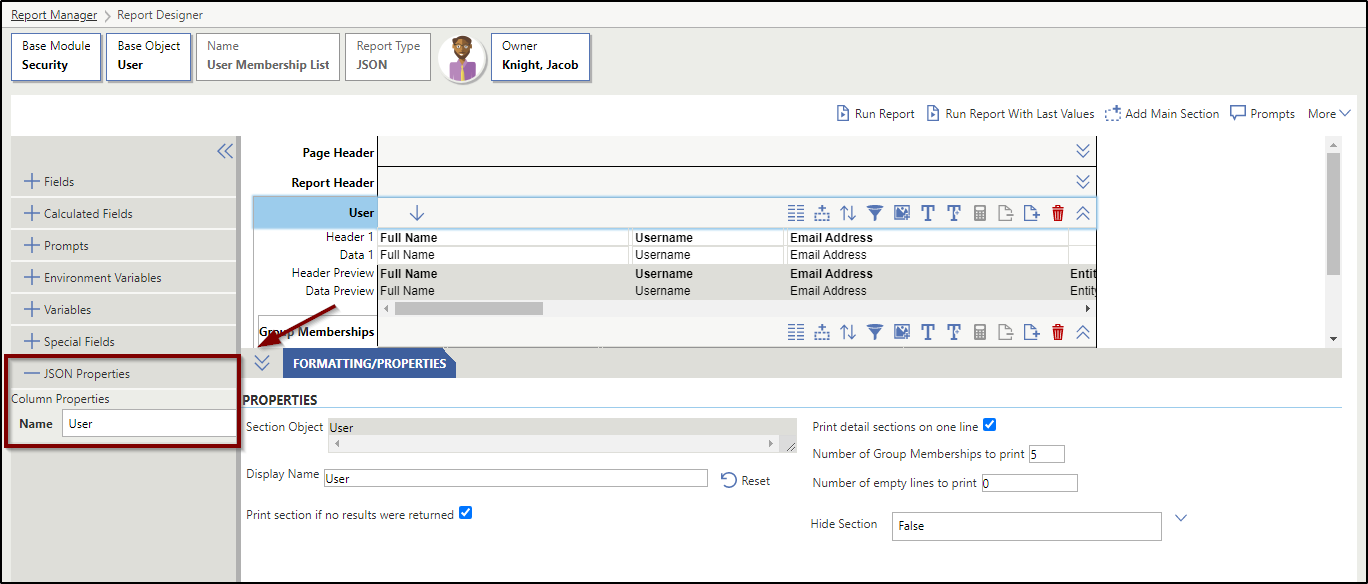Open the Report Manager breadcrumb link

(54, 15)
